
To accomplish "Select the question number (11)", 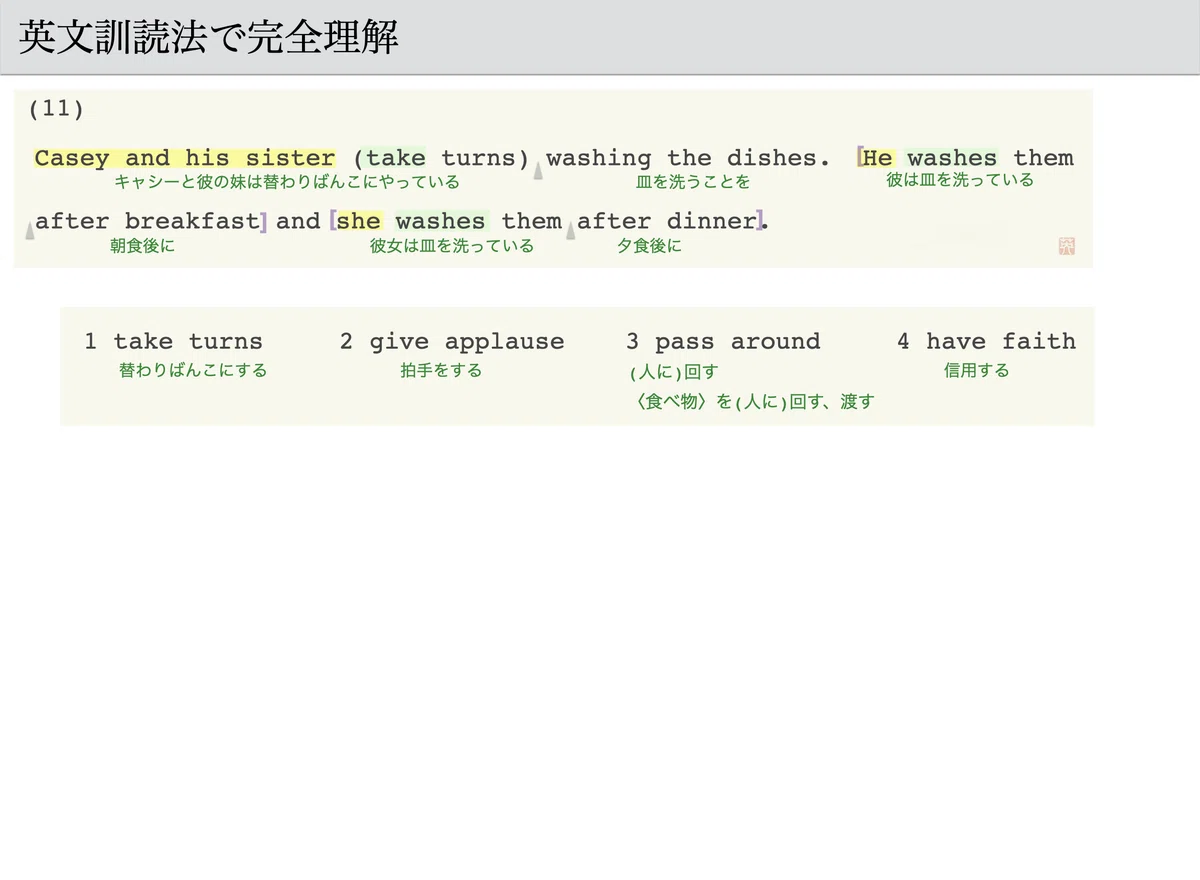I will 57,109.
